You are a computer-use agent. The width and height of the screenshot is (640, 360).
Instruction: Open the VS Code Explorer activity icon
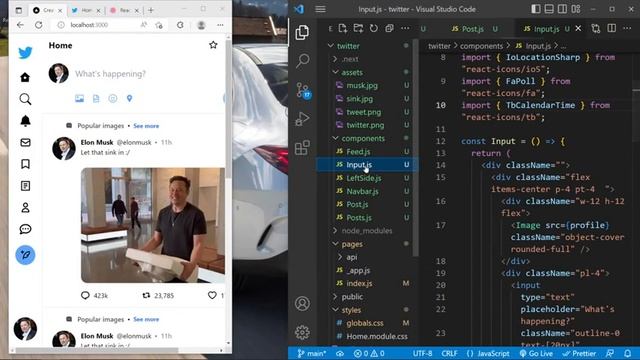coord(302,32)
